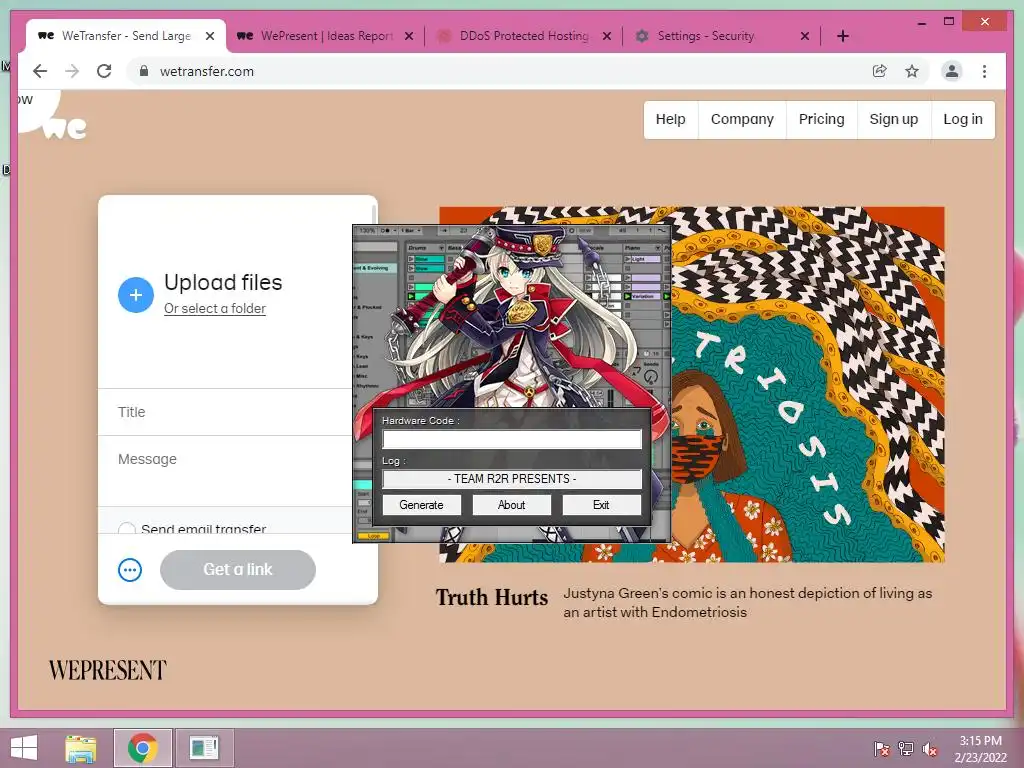
Task: Go back with the browser back arrow
Action: click(40, 71)
